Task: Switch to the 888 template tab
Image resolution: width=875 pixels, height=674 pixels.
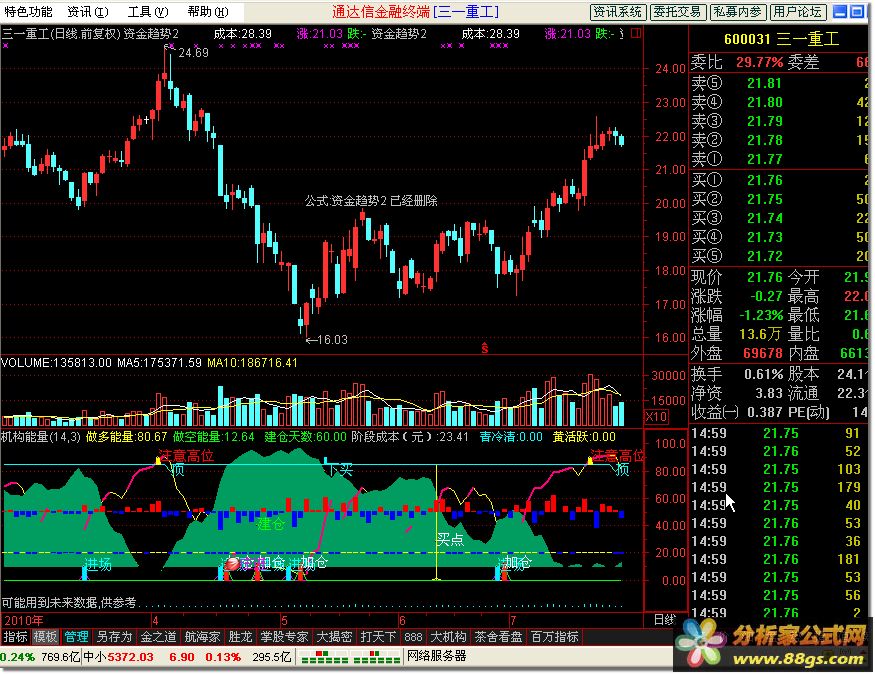Action: (414, 637)
